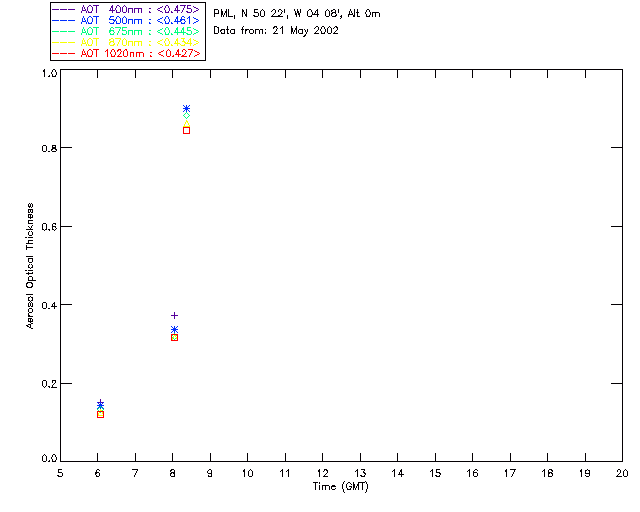Select the PML location header text

pyautogui.click(x=297, y=14)
